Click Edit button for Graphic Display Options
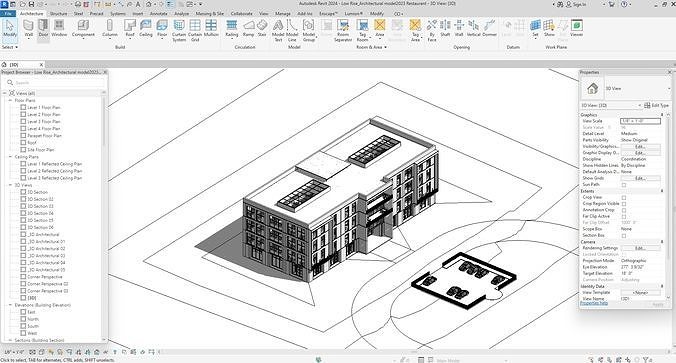The height and width of the screenshot is (363, 676). 640,153
